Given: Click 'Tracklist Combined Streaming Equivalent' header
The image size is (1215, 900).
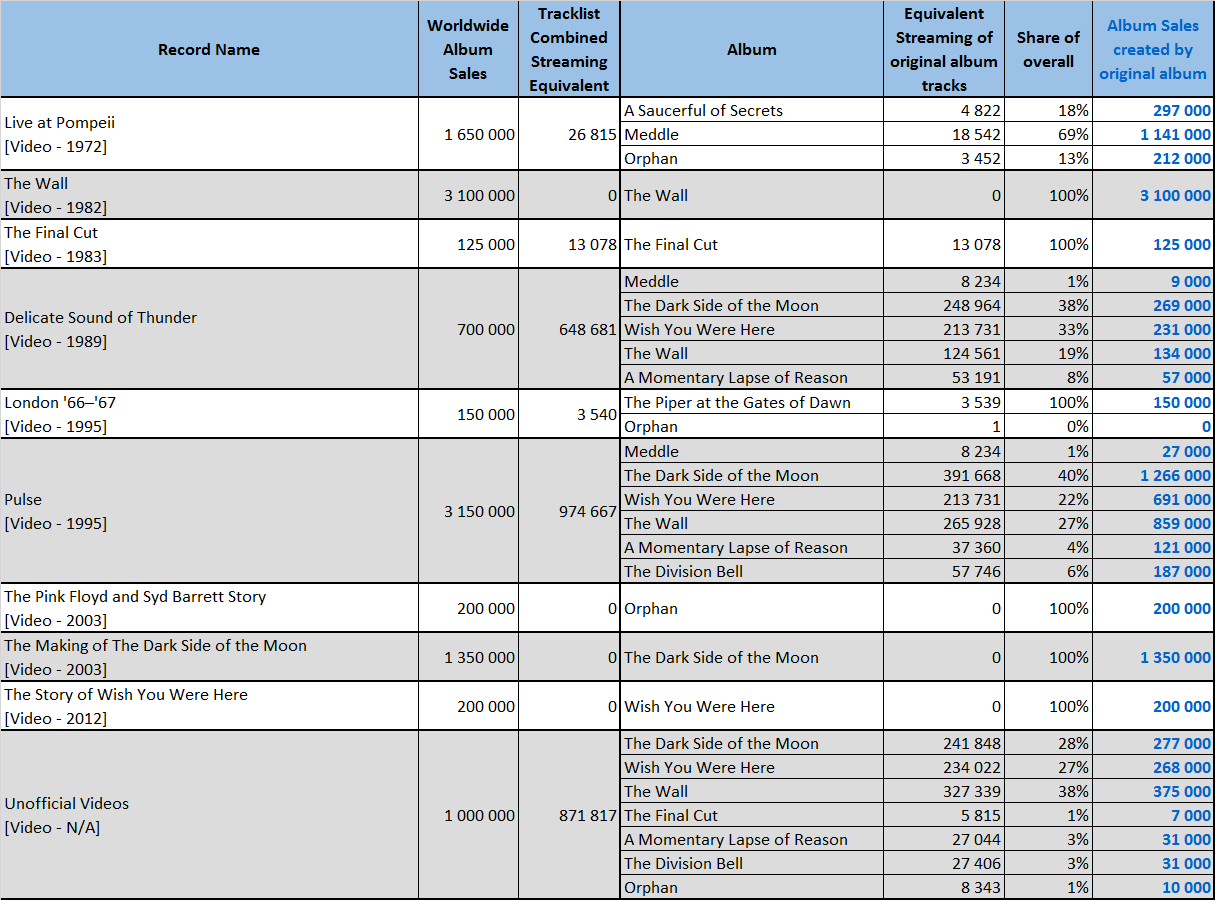Looking at the screenshot, I should [x=569, y=49].
